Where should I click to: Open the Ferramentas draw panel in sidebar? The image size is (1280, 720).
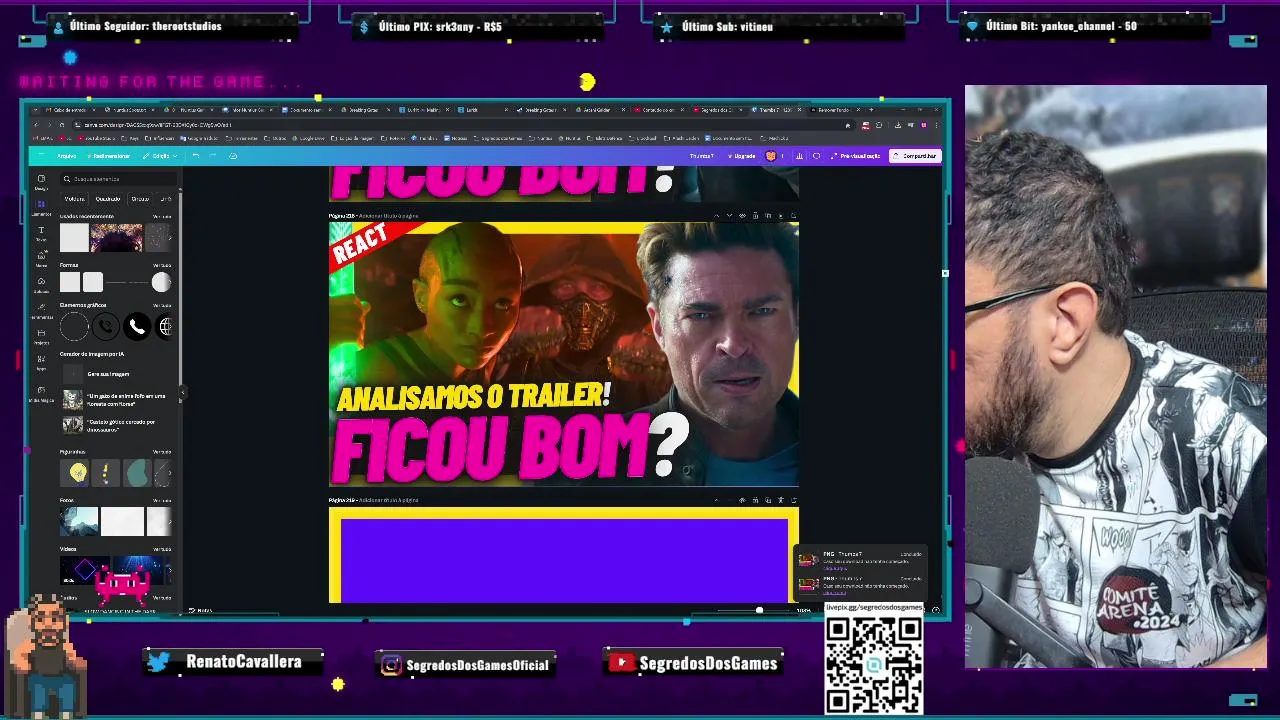coord(41,310)
